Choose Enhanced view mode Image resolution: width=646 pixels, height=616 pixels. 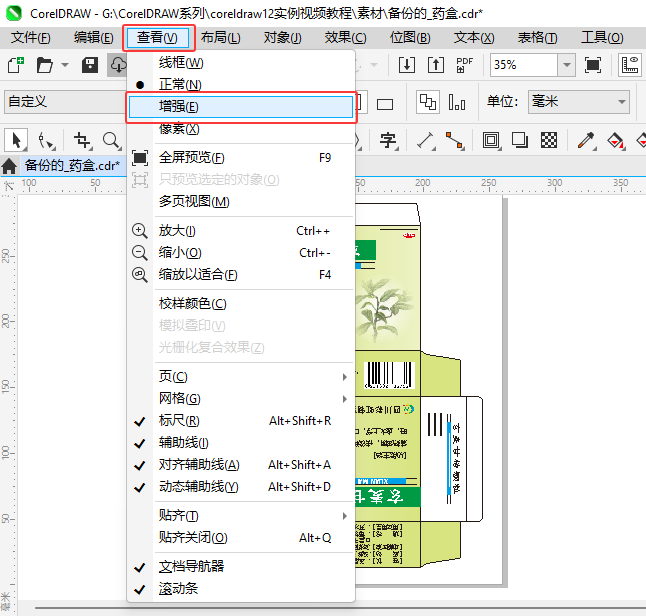click(x=241, y=107)
